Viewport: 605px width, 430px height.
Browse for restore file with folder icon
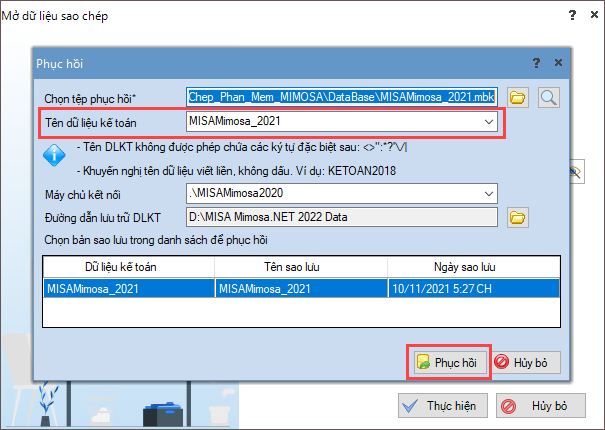pyautogui.click(x=517, y=98)
